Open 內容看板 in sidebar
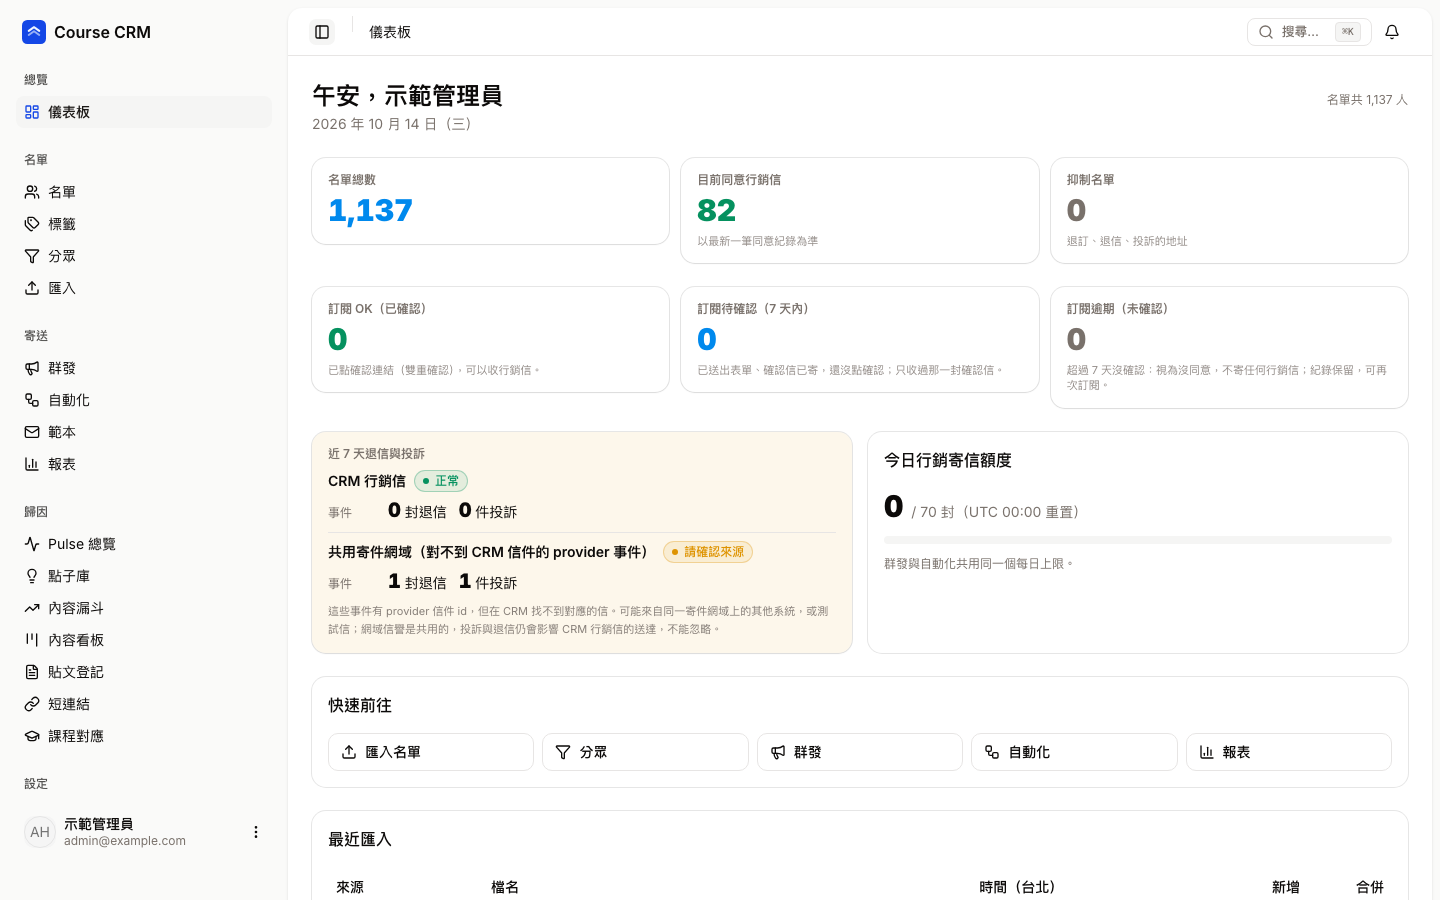1440x900 pixels. point(144,640)
